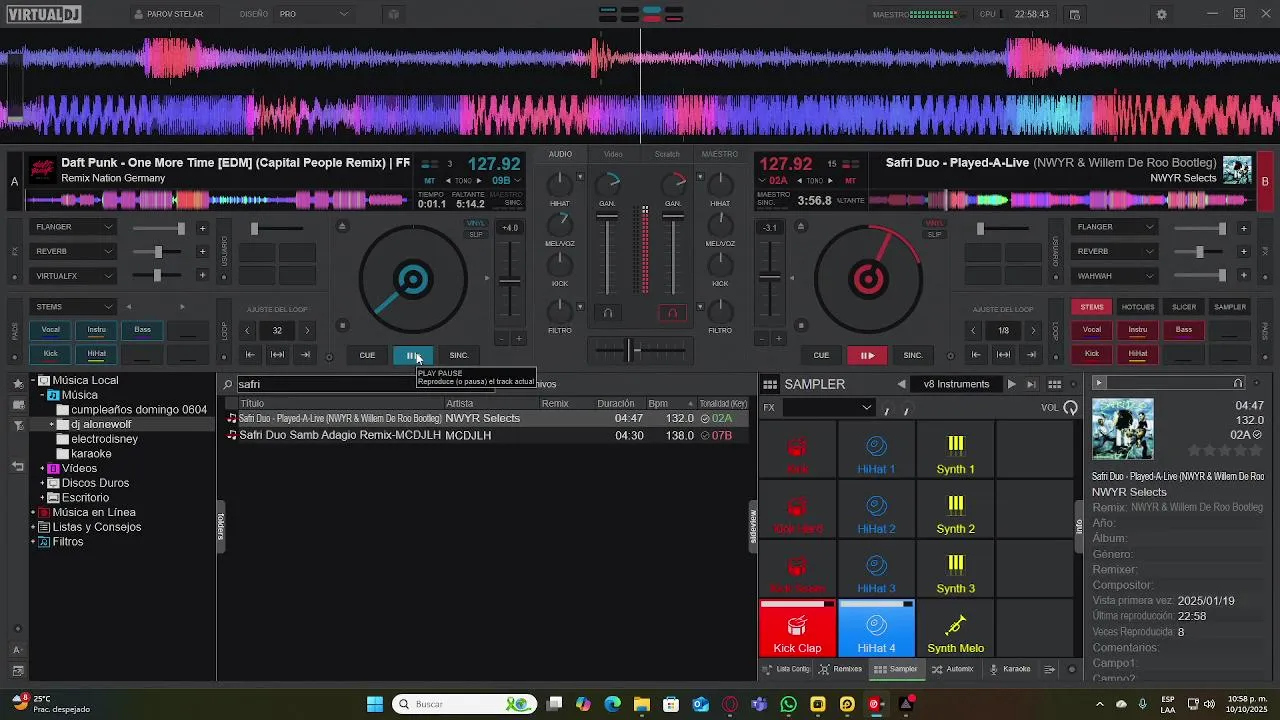This screenshot has height=720, width=1280.
Task: Toggle VINYL mode on deck A
Action: coord(476,223)
